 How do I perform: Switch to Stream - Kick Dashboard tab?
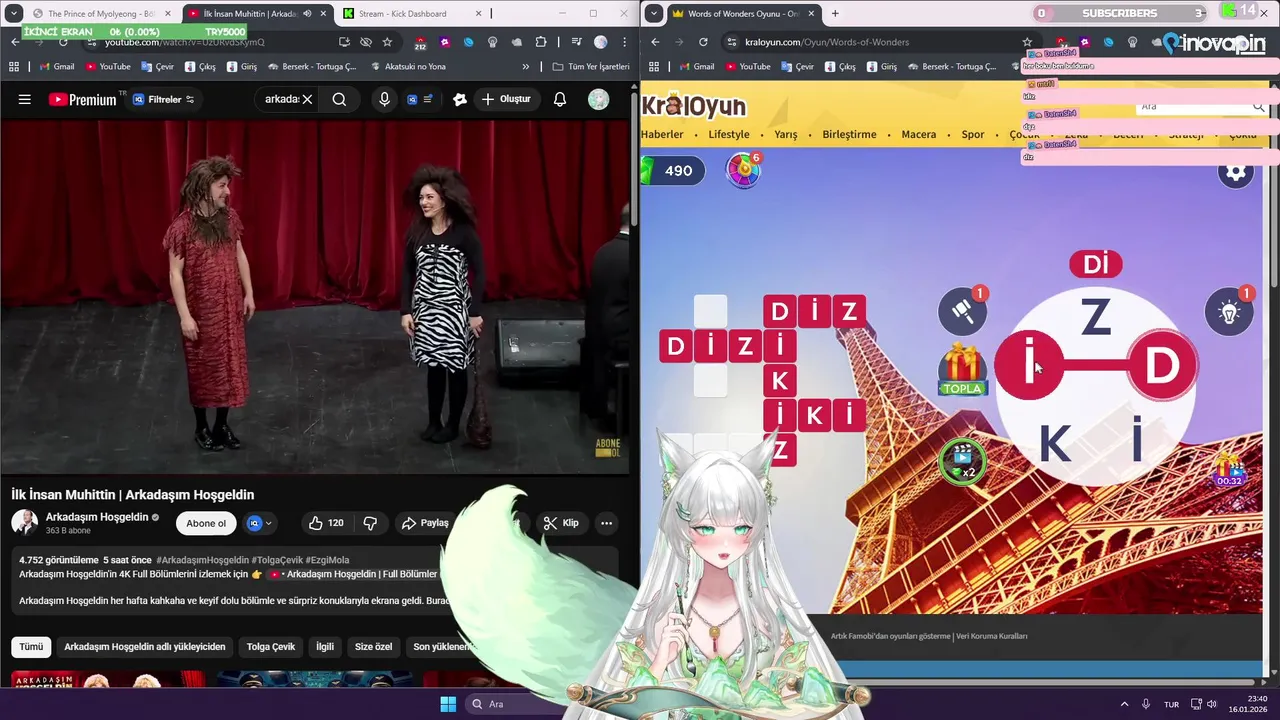click(410, 14)
